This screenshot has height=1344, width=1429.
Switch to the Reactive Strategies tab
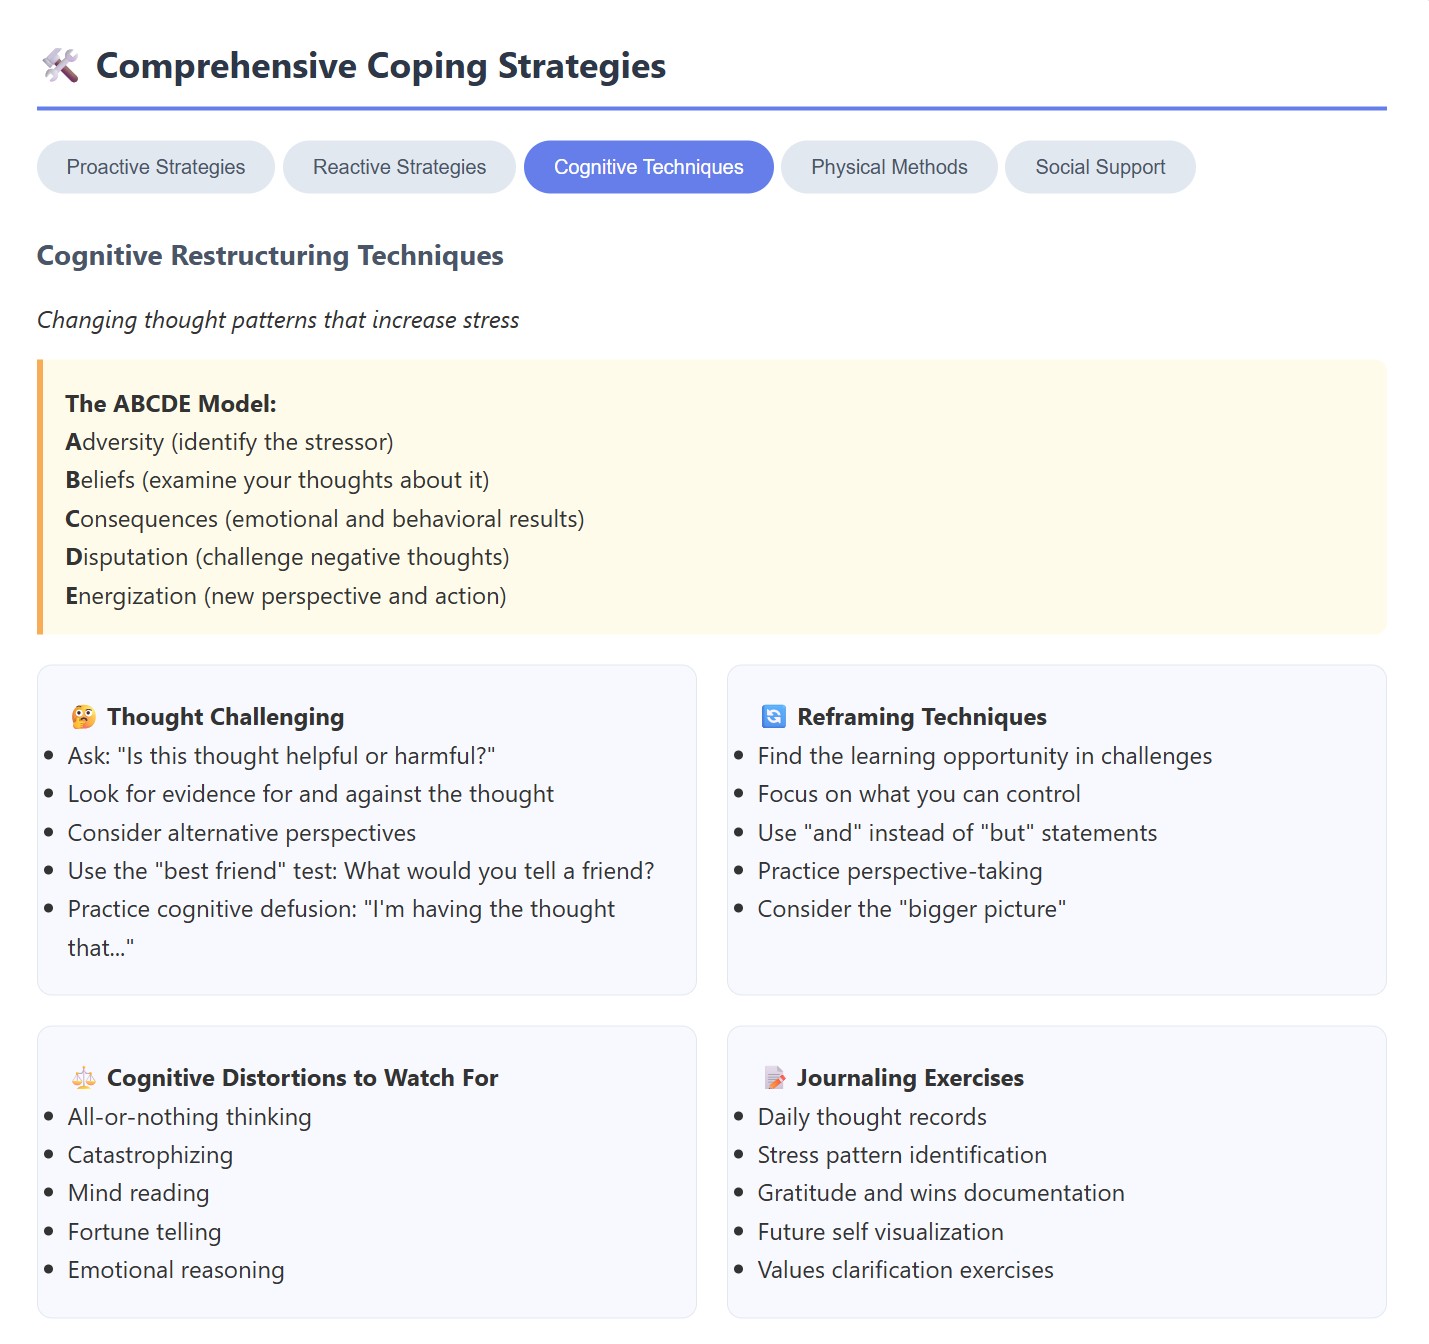[398, 167]
